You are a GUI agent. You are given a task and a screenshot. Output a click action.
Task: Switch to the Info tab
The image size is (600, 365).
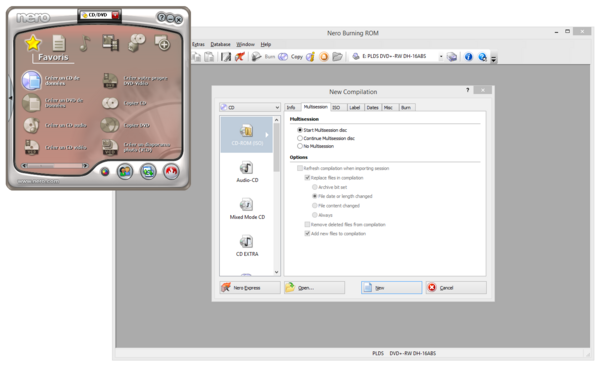point(292,108)
